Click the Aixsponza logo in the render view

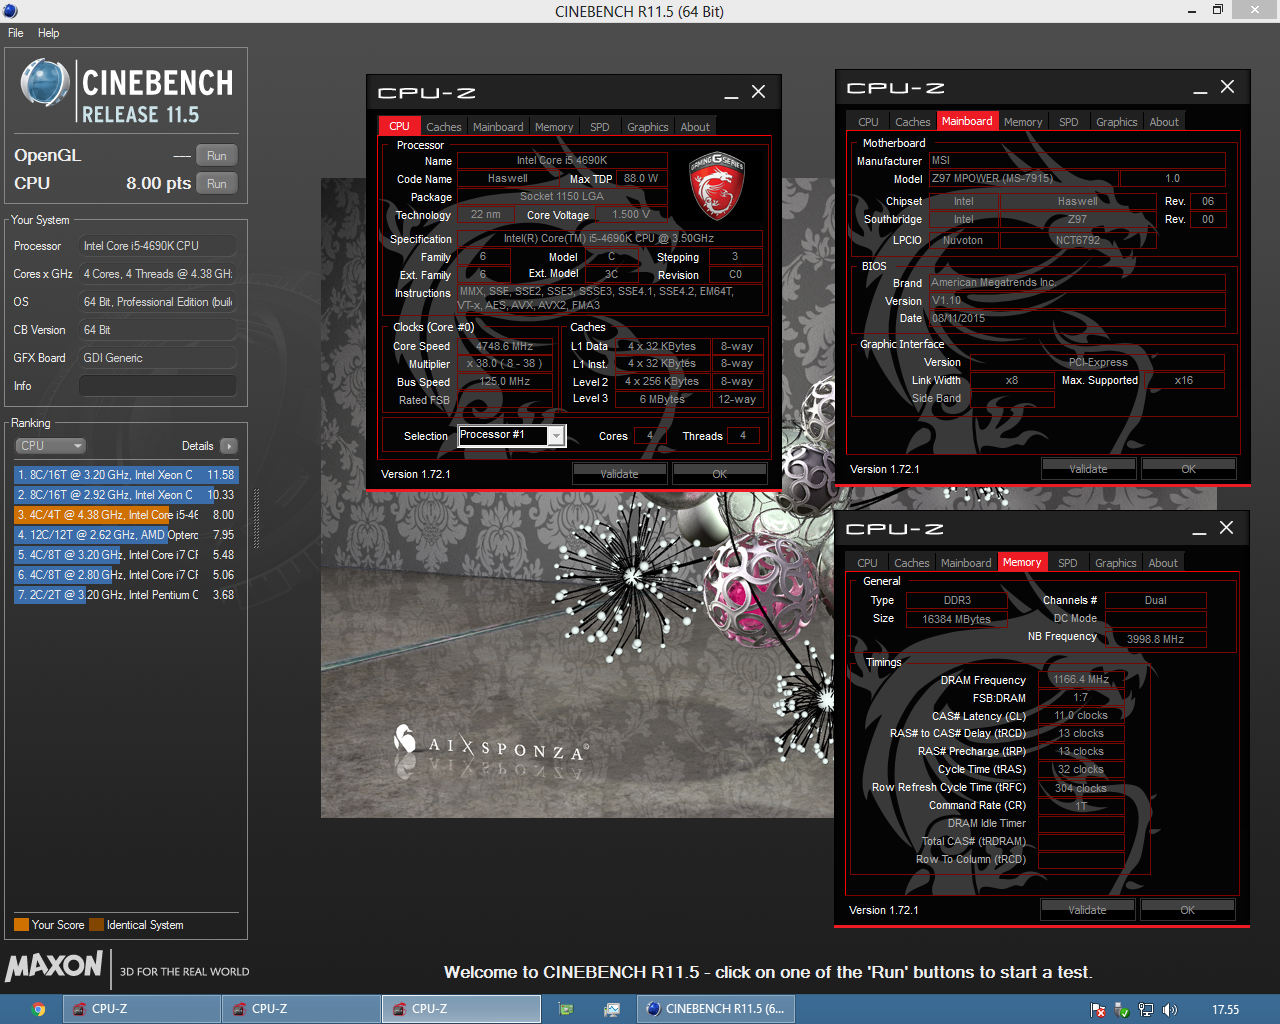click(x=491, y=745)
